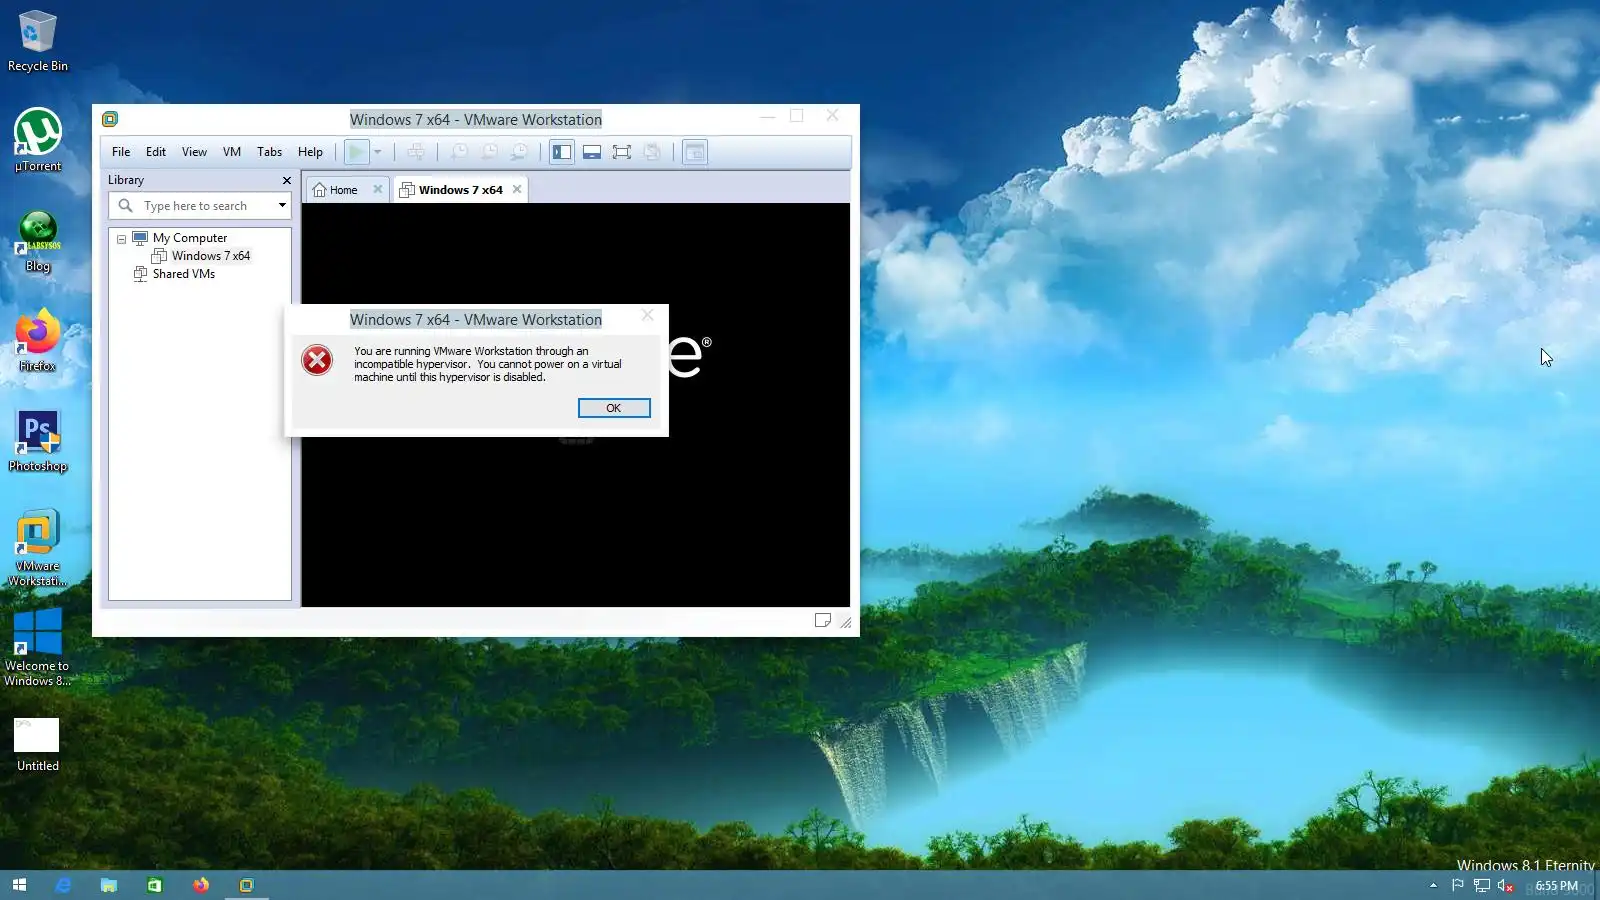Toggle the Show Library sidebar icon

click(562, 152)
